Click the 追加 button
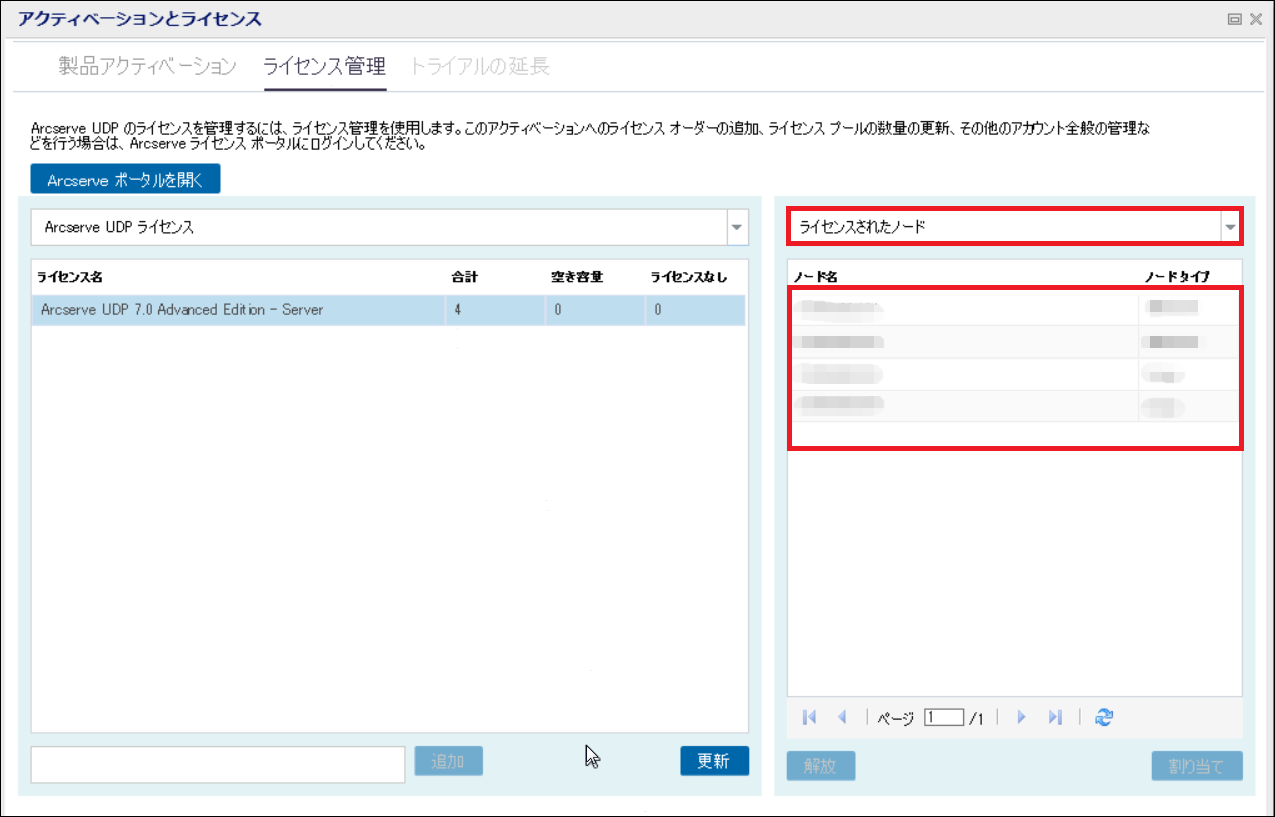This screenshot has height=817, width=1275. point(449,761)
